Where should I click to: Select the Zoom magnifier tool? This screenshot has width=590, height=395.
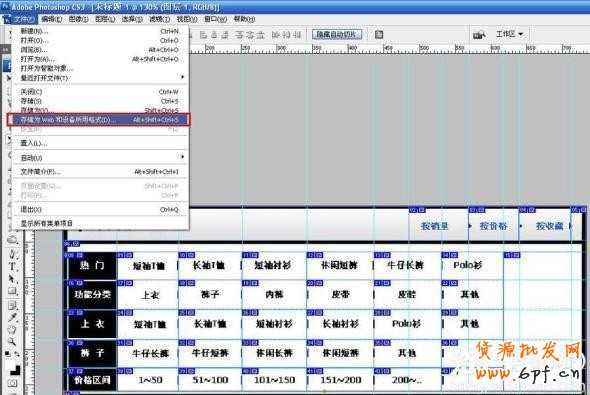pos(12,342)
